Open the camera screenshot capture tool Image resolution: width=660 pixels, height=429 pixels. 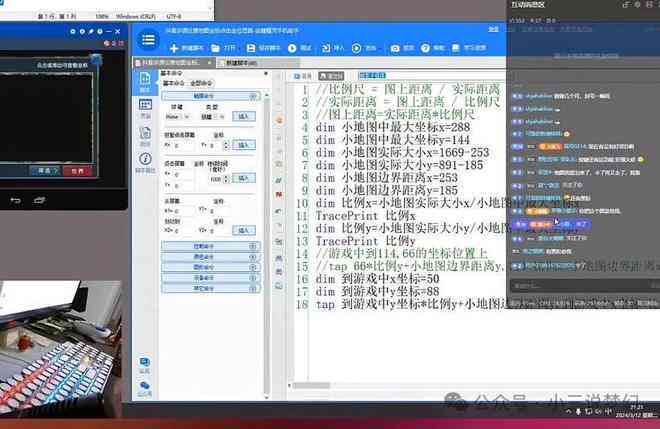(395, 48)
